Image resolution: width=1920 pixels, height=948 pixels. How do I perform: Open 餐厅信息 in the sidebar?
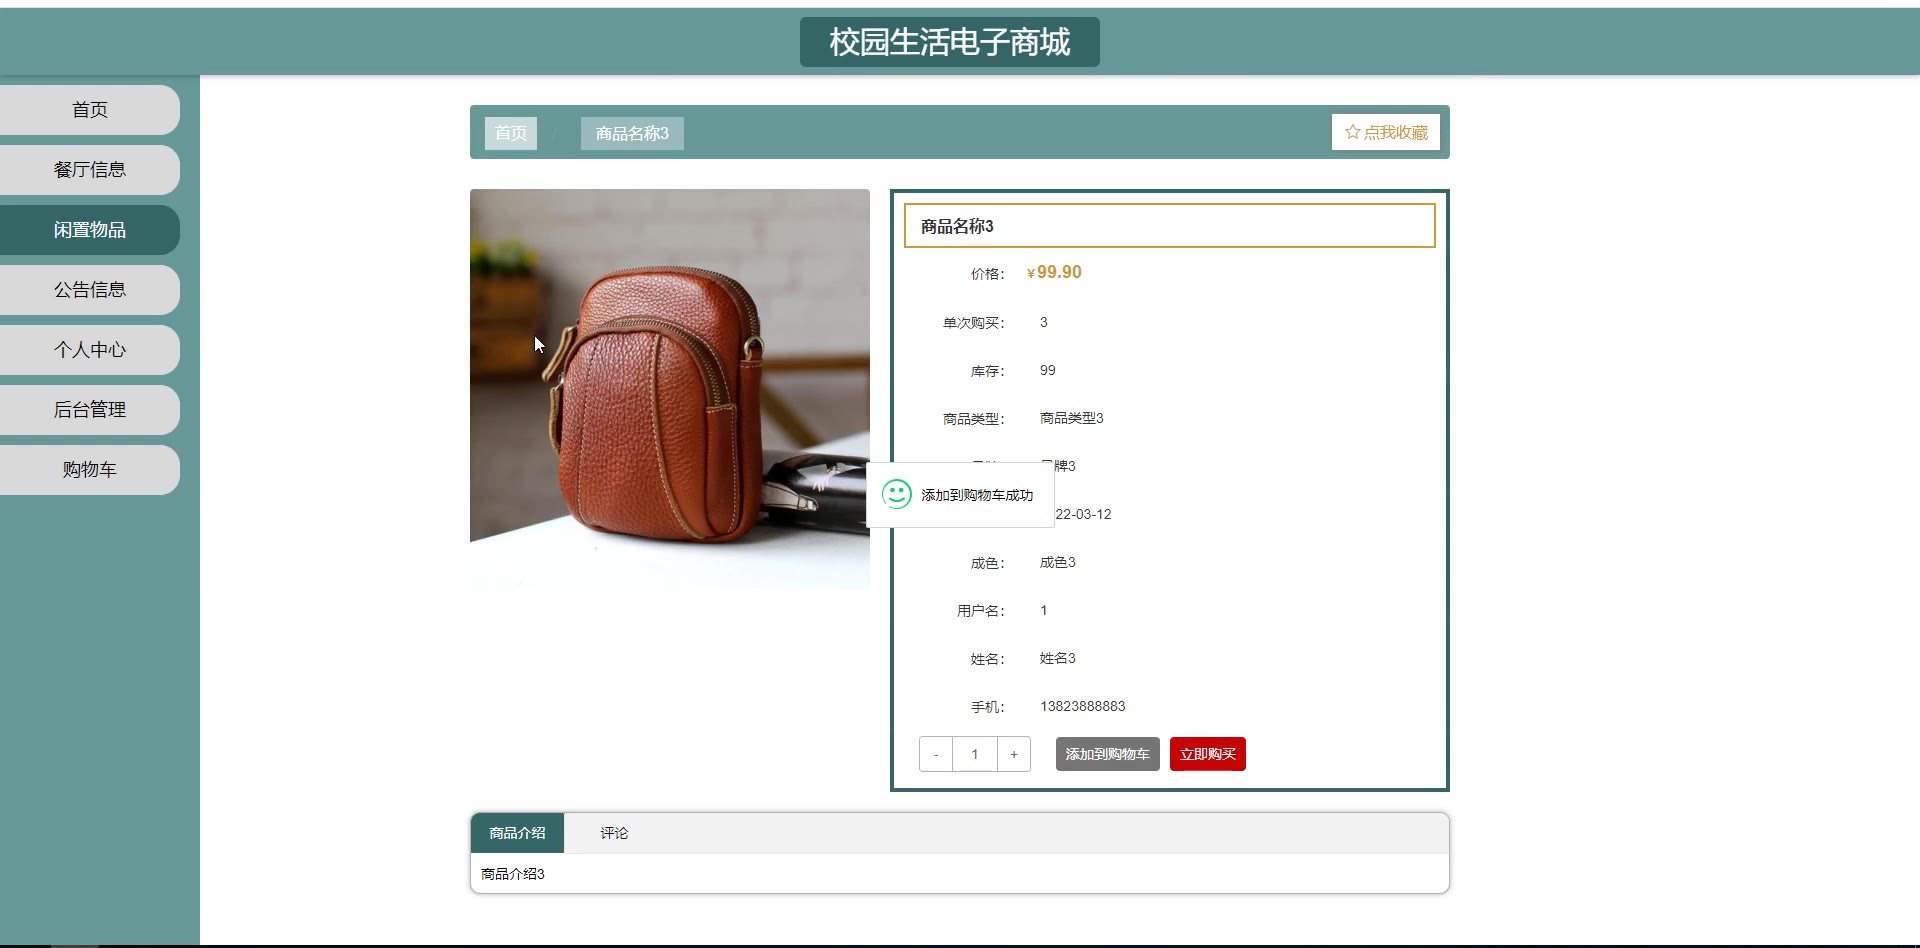tap(90, 170)
